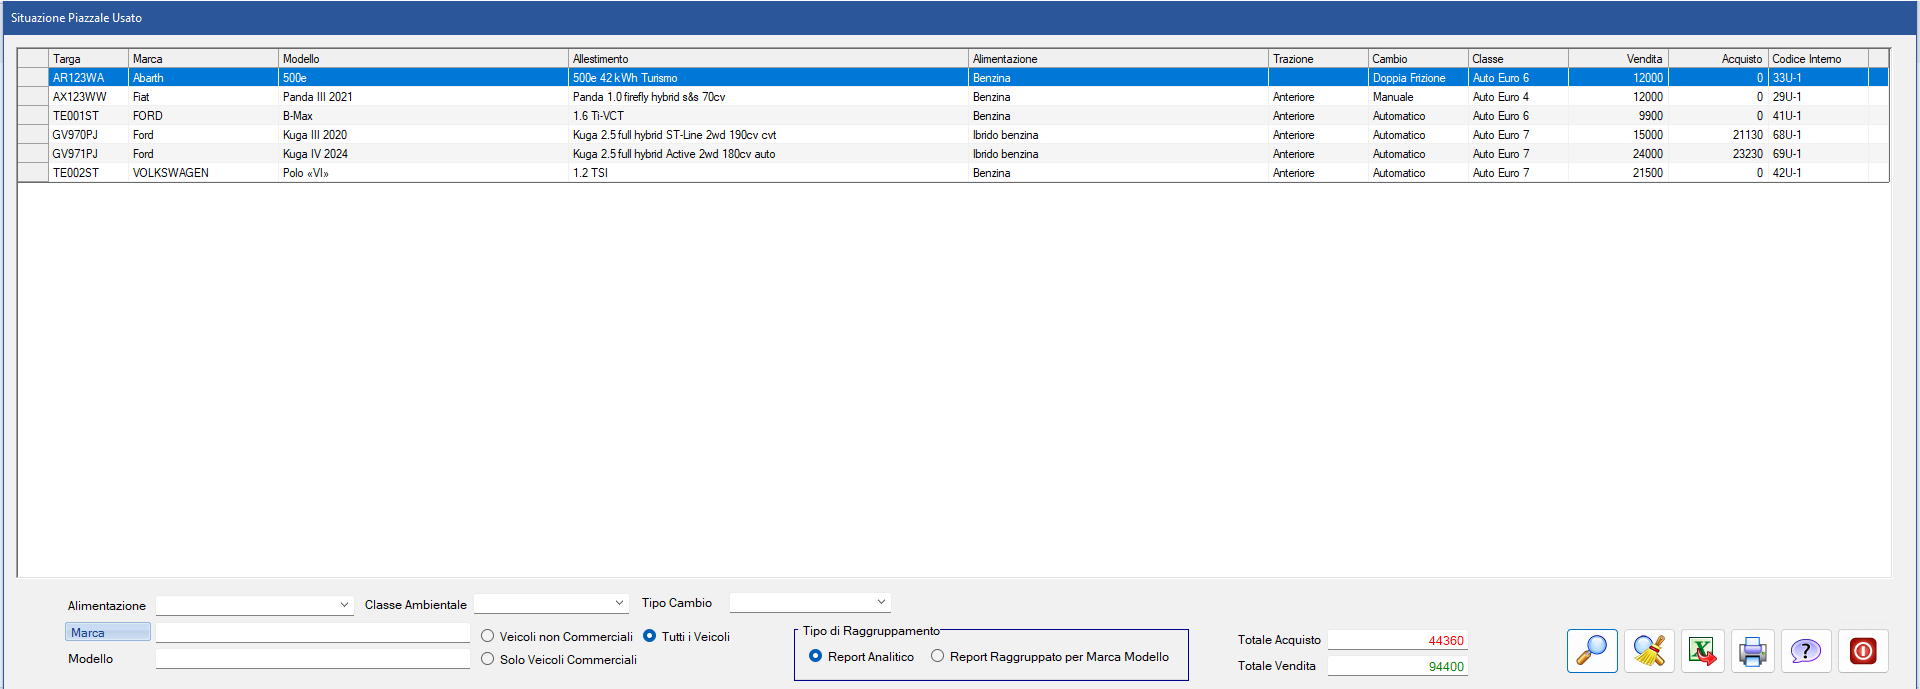This screenshot has width=1920, height=689.
Task: Open help with the question mark icon
Action: click(1805, 651)
